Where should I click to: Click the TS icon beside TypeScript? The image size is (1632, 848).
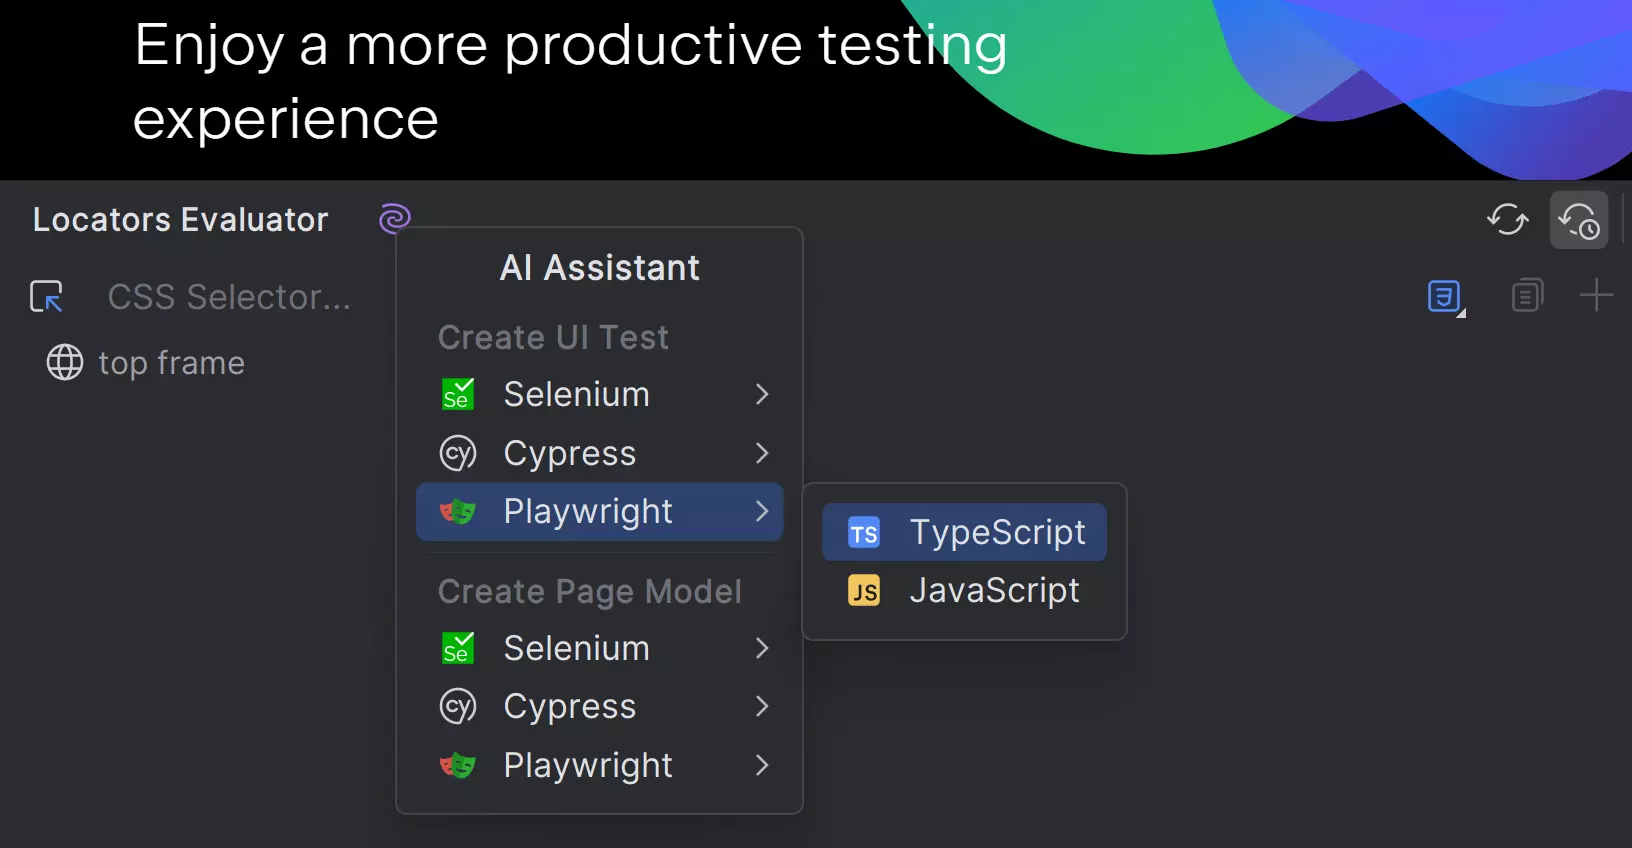click(864, 533)
